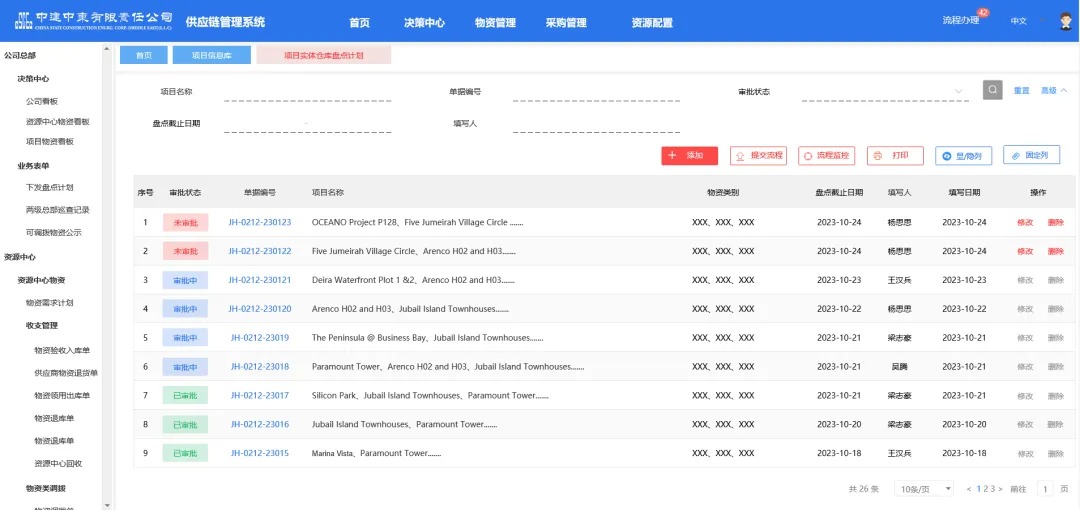Switch language via 中文 dropdown
This screenshot has width=1080, height=511.
pos(1019,21)
